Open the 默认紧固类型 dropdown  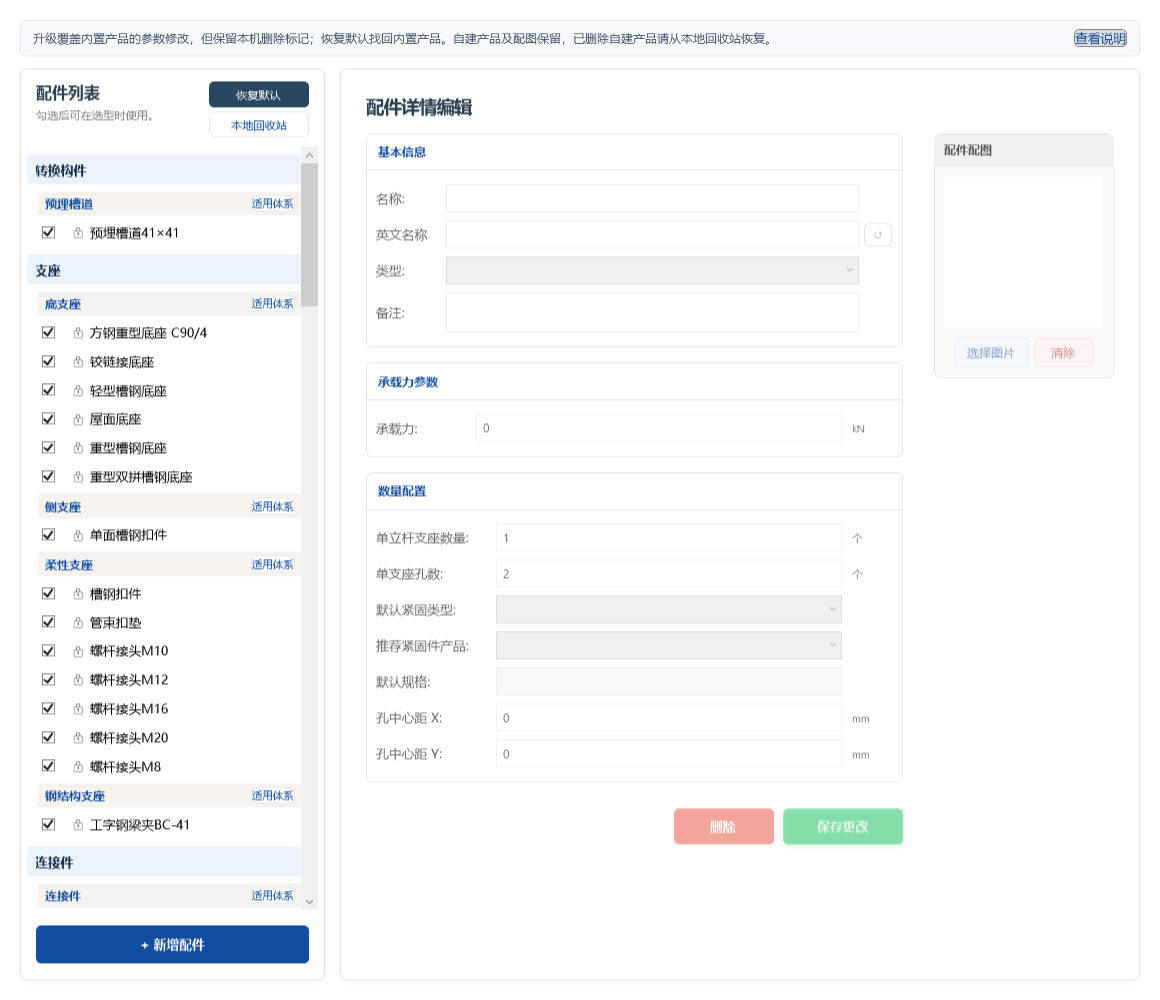click(x=668, y=609)
